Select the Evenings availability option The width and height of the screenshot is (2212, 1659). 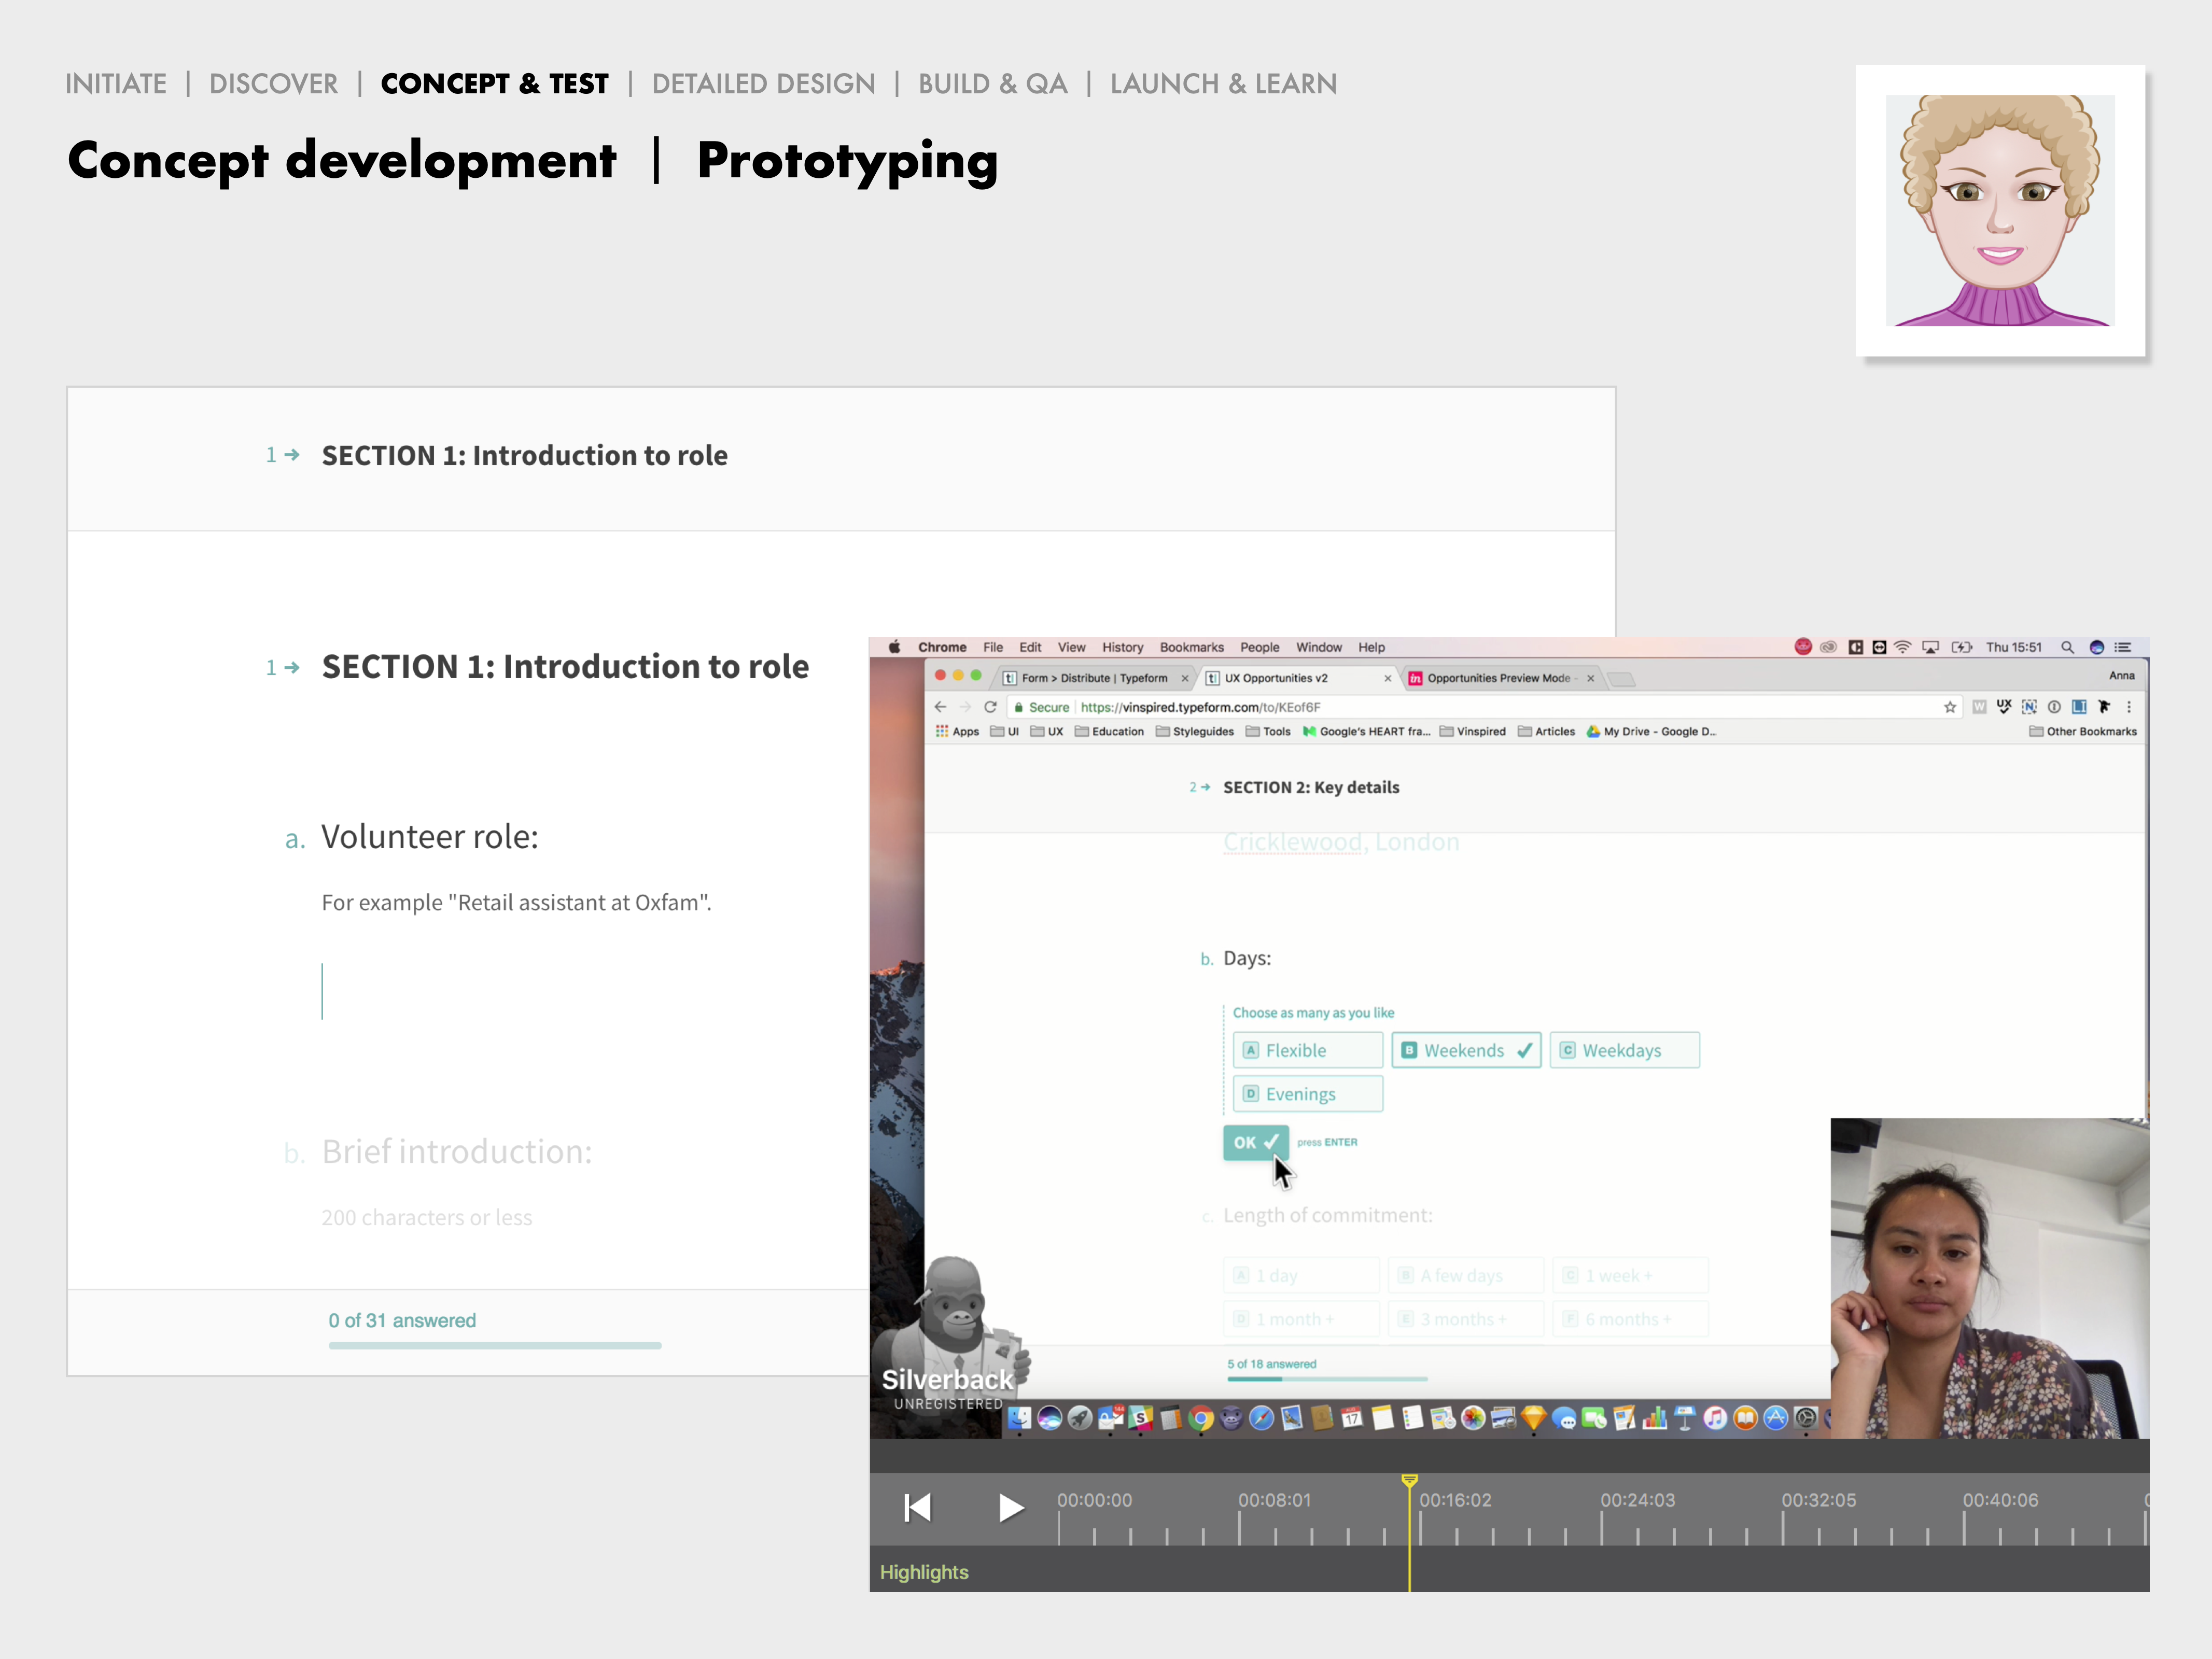tap(1307, 1093)
